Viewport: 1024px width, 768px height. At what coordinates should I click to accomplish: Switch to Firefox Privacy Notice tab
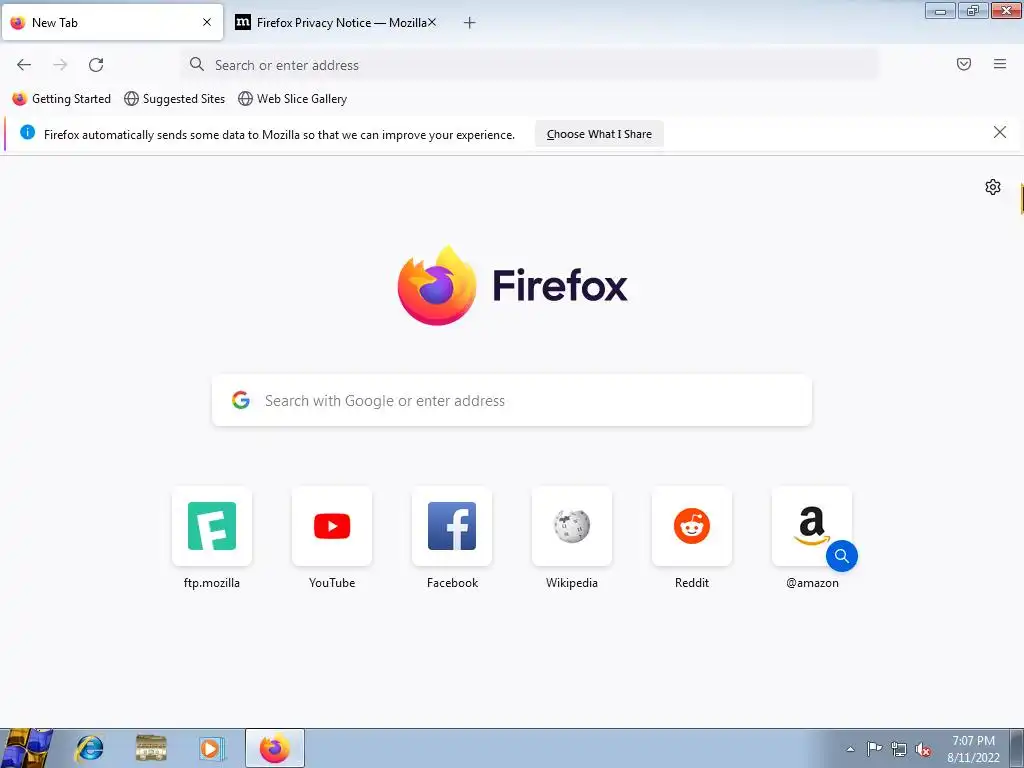(x=335, y=23)
